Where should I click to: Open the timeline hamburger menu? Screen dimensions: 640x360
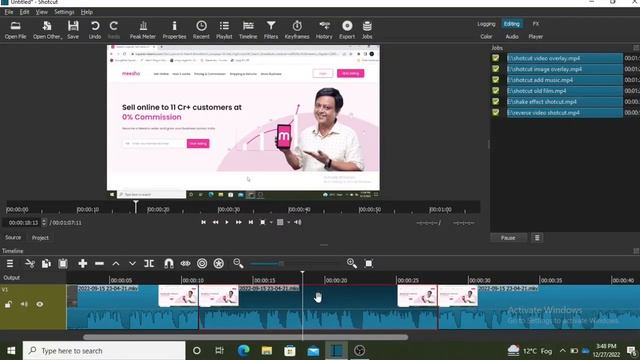point(10,264)
